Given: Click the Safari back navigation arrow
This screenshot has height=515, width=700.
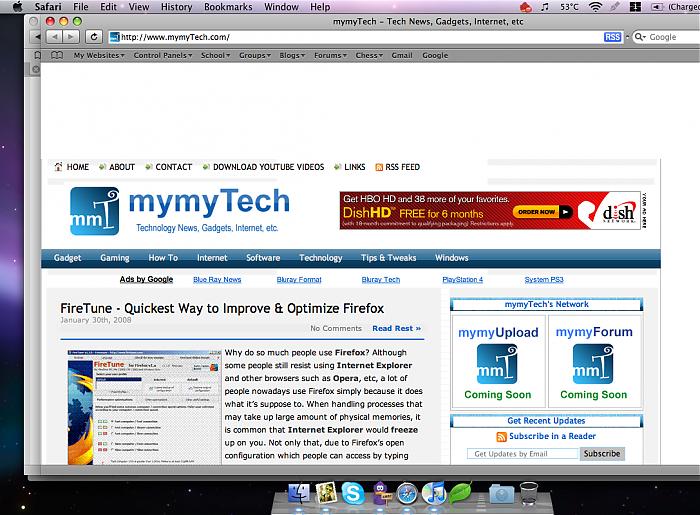Looking at the screenshot, I should 54,37.
